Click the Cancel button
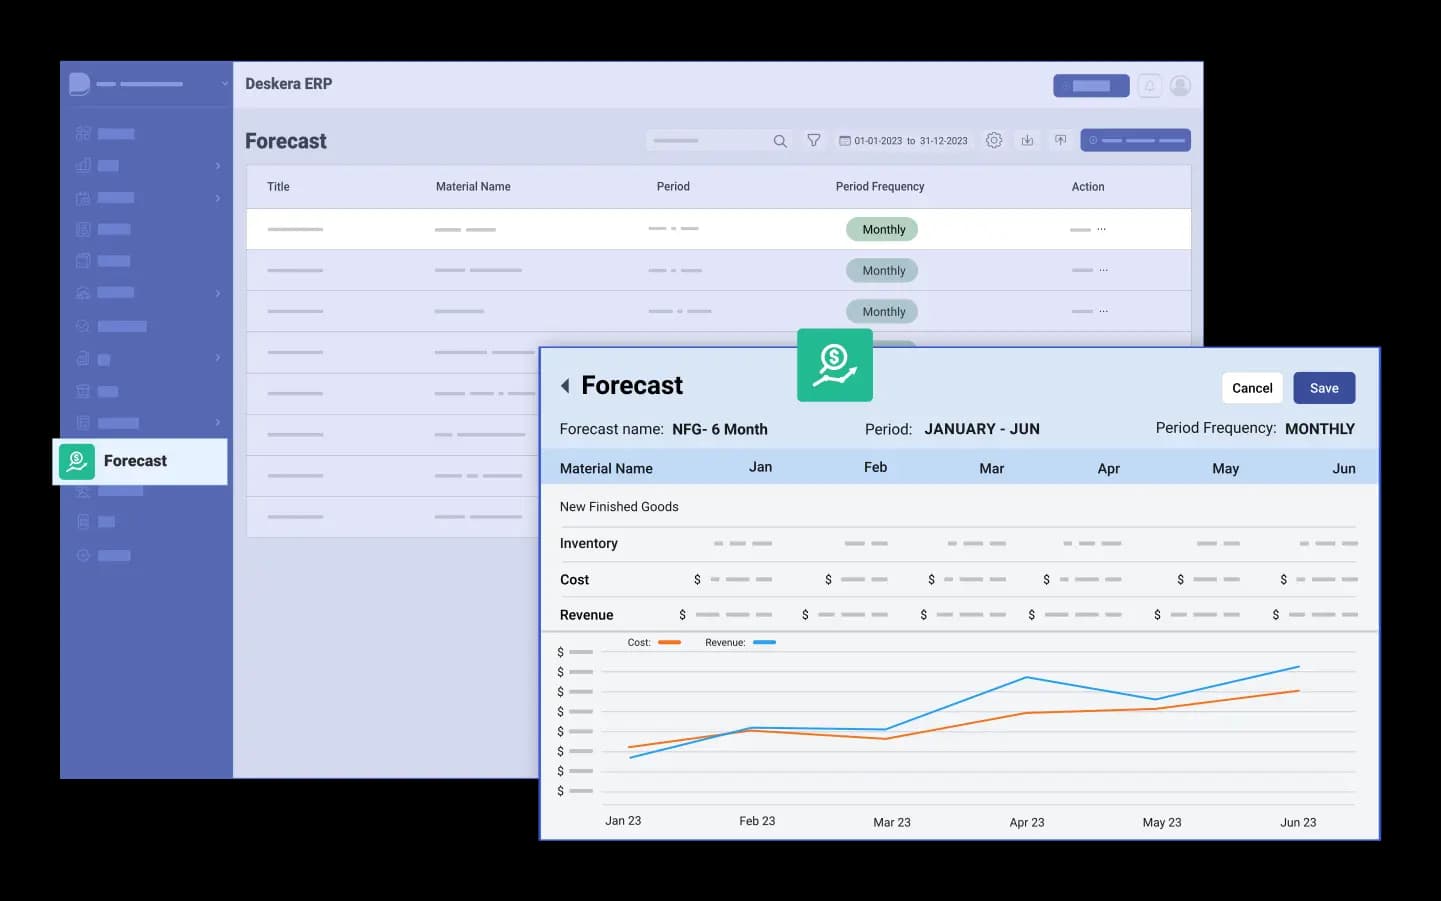Screen dimensions: 1441x901 [x=1252, y=388]
